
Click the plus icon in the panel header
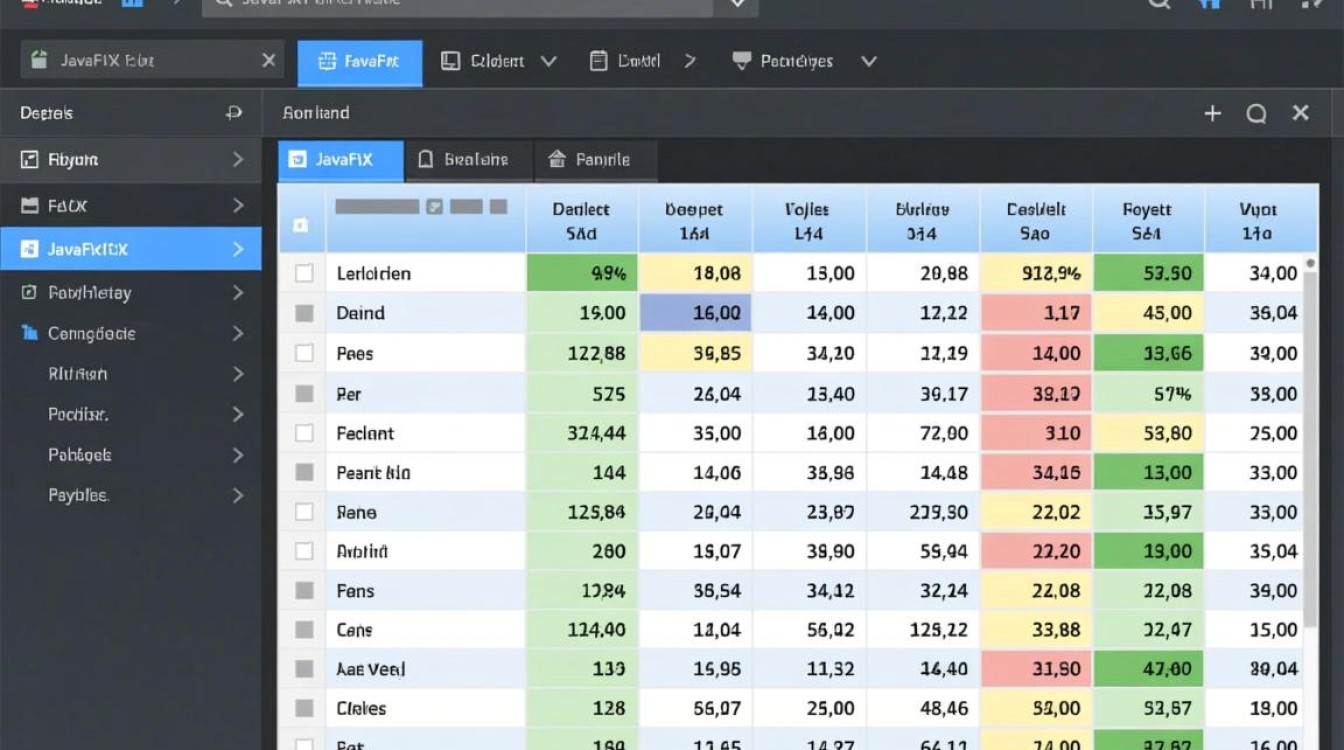1212,114
